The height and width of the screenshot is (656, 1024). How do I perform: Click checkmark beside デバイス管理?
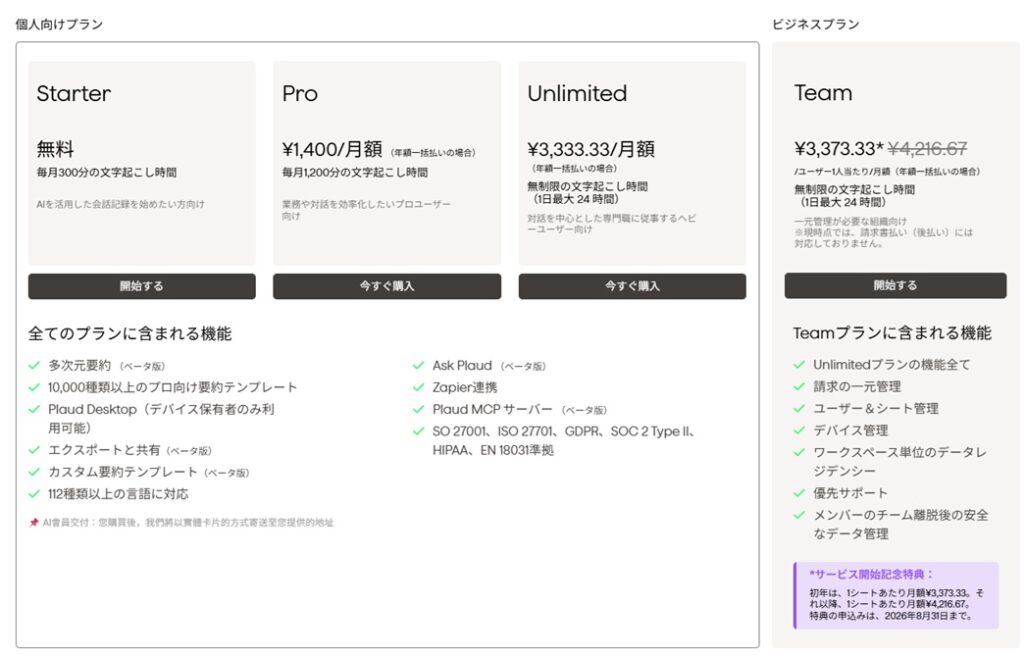coord(799,431)
